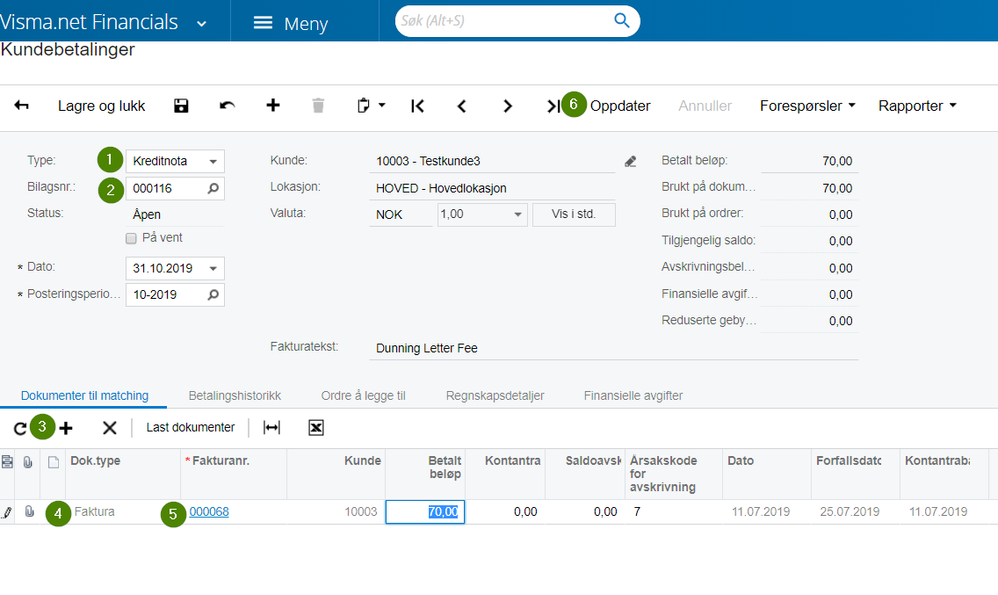Open the lookup magnifier in the Posteringsperiode field
This screenshot has width=998, height=595.
coord(213,295)
